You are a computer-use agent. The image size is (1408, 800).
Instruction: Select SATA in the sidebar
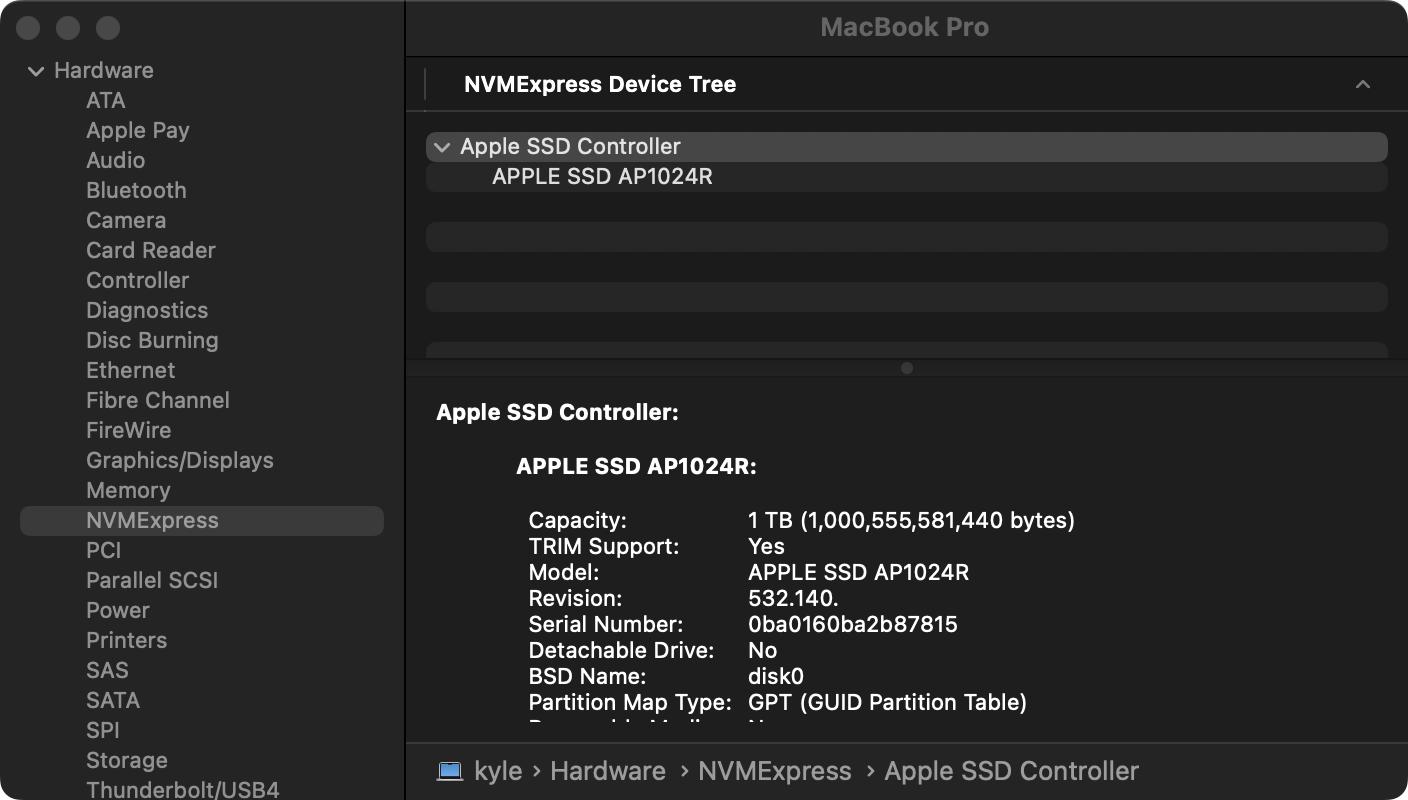point(113,700)
